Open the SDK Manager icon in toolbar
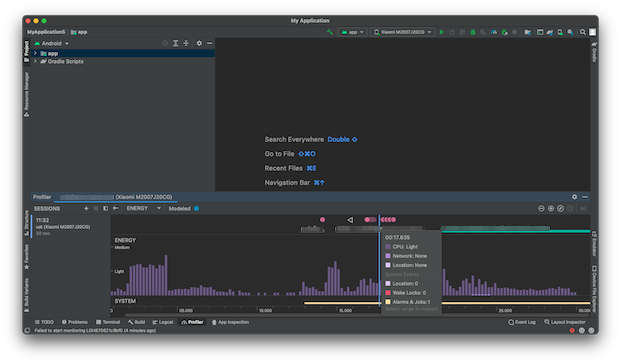The width and height of the screenshot is (621, 364). [x=570, y=32]
